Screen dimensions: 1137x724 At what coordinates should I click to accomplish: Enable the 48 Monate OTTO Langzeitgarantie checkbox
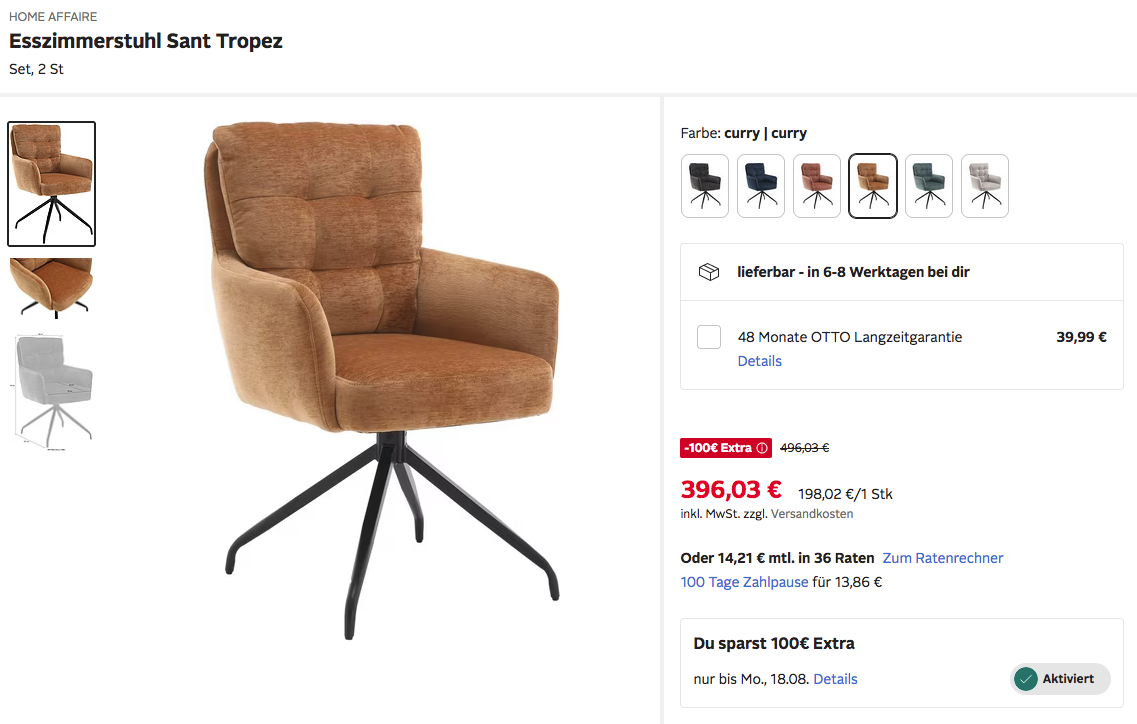coord(708,337)
